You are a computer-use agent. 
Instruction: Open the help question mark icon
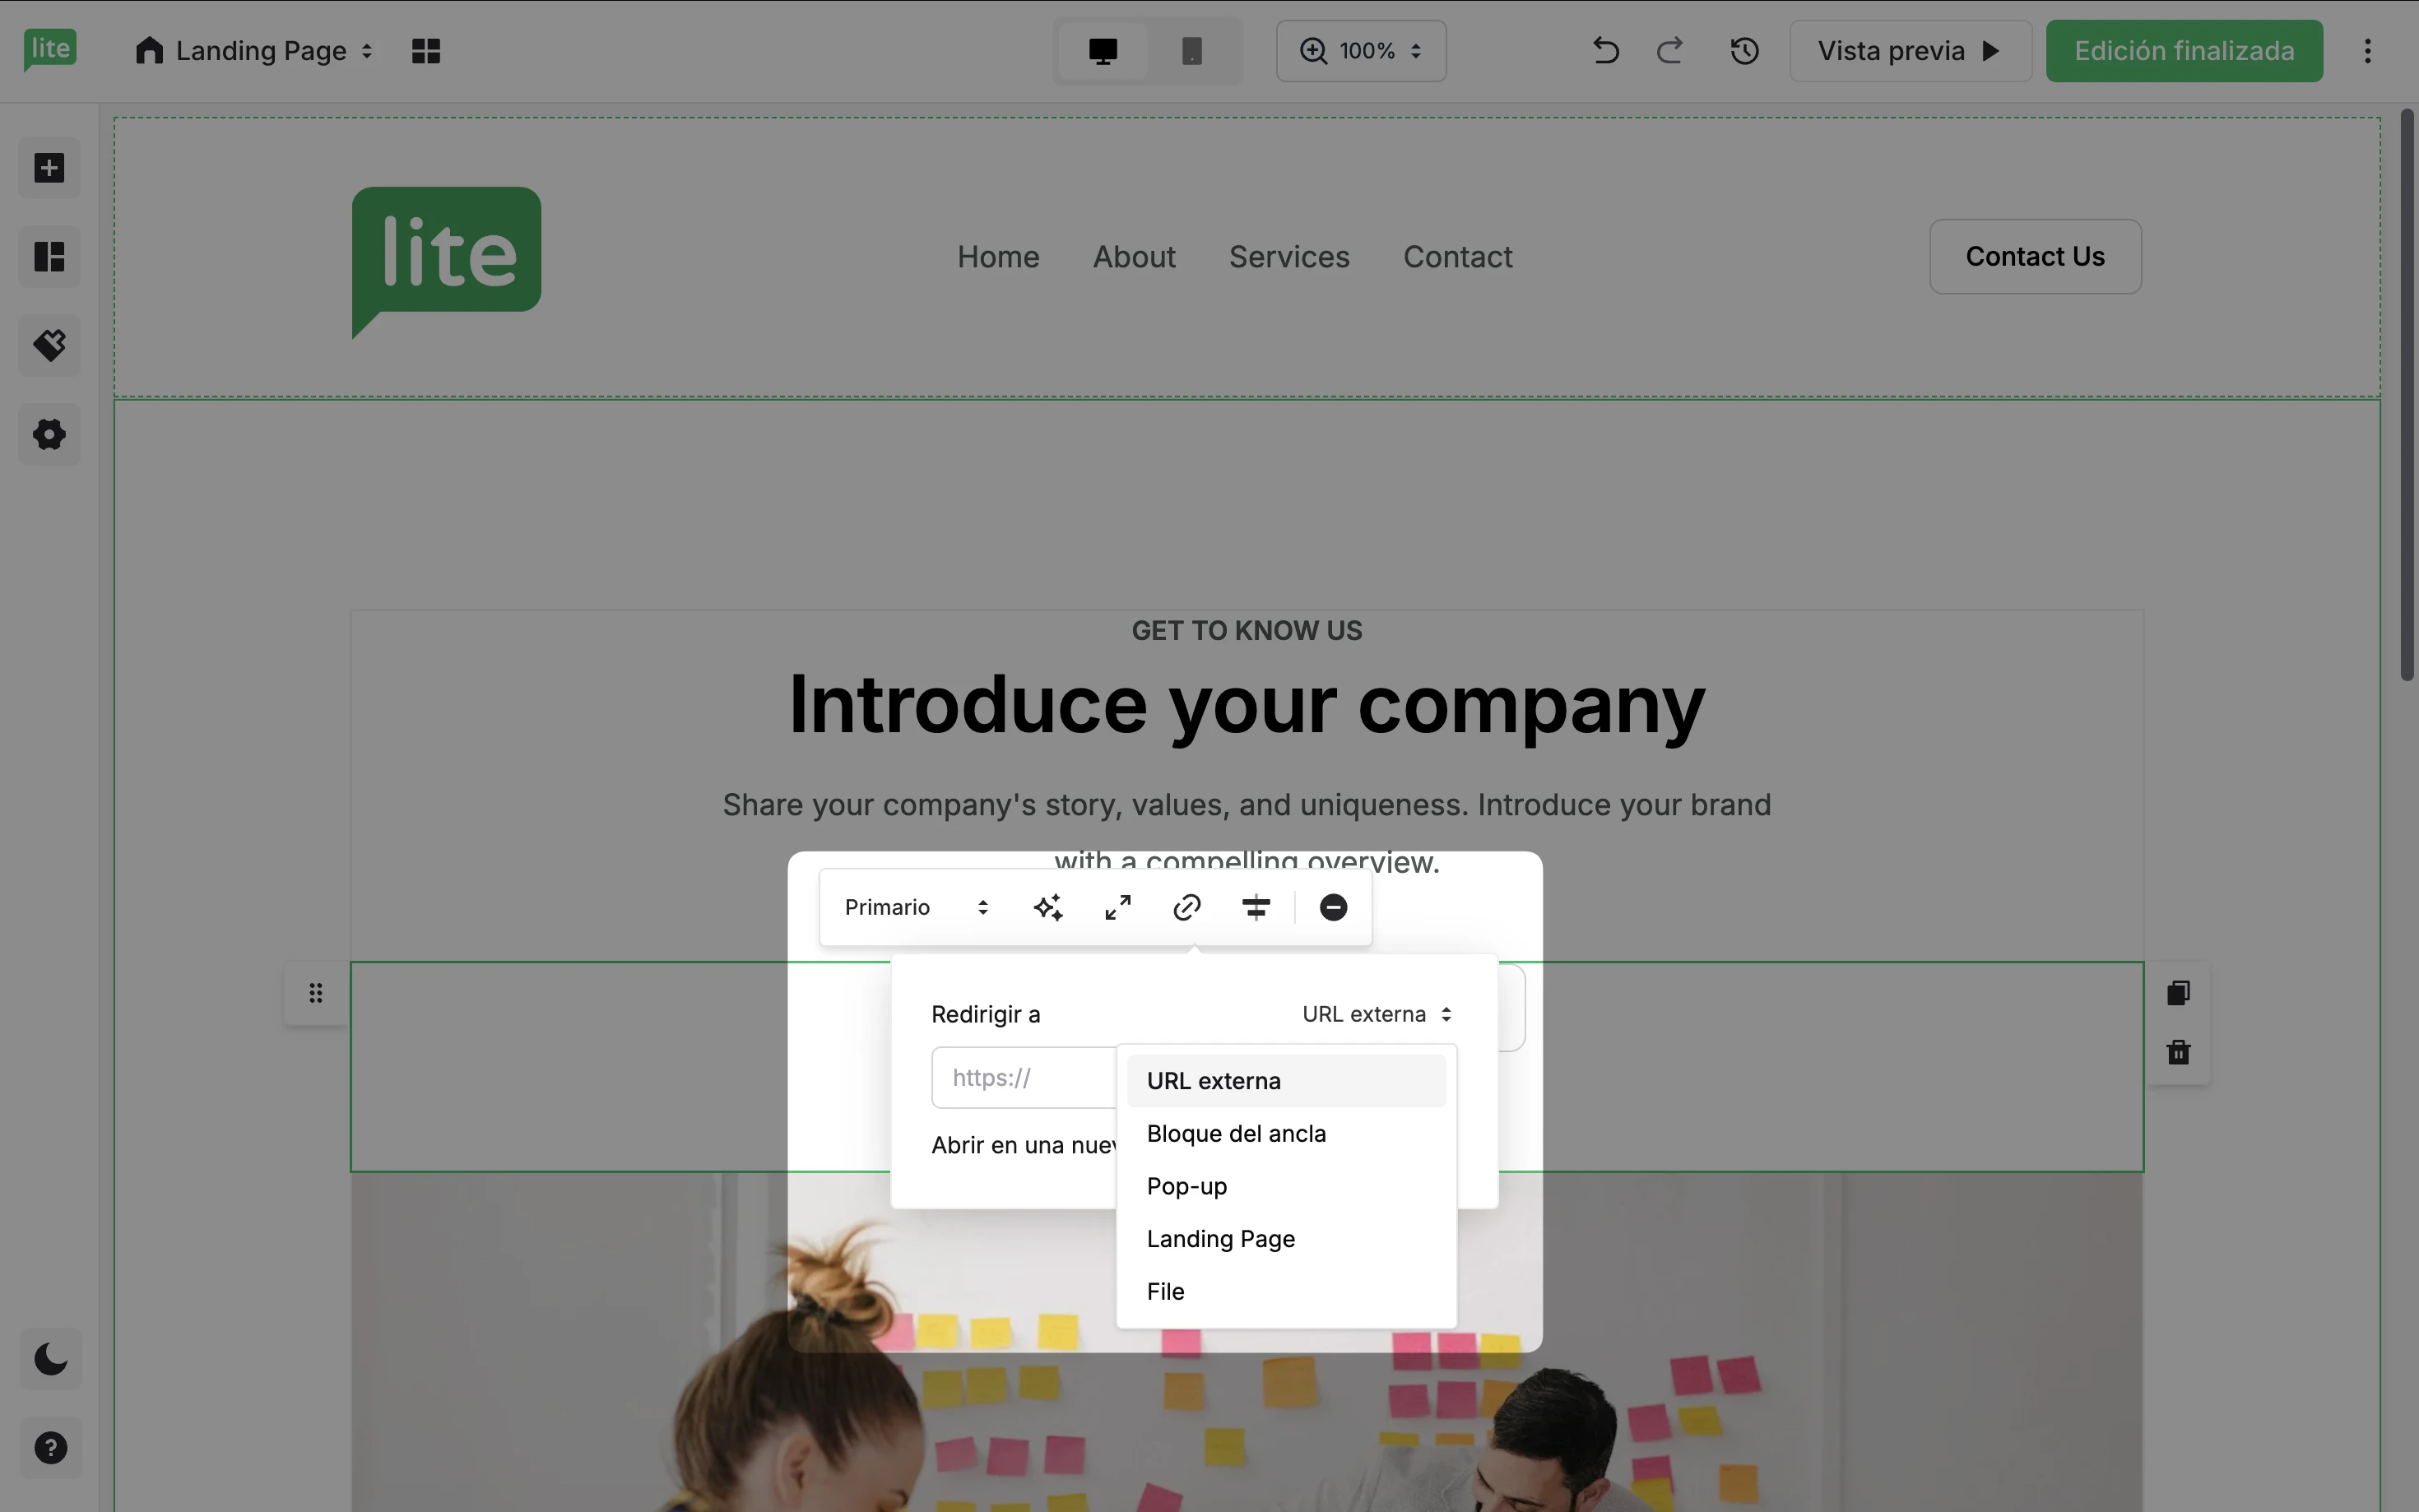[x=50, y=1448]
